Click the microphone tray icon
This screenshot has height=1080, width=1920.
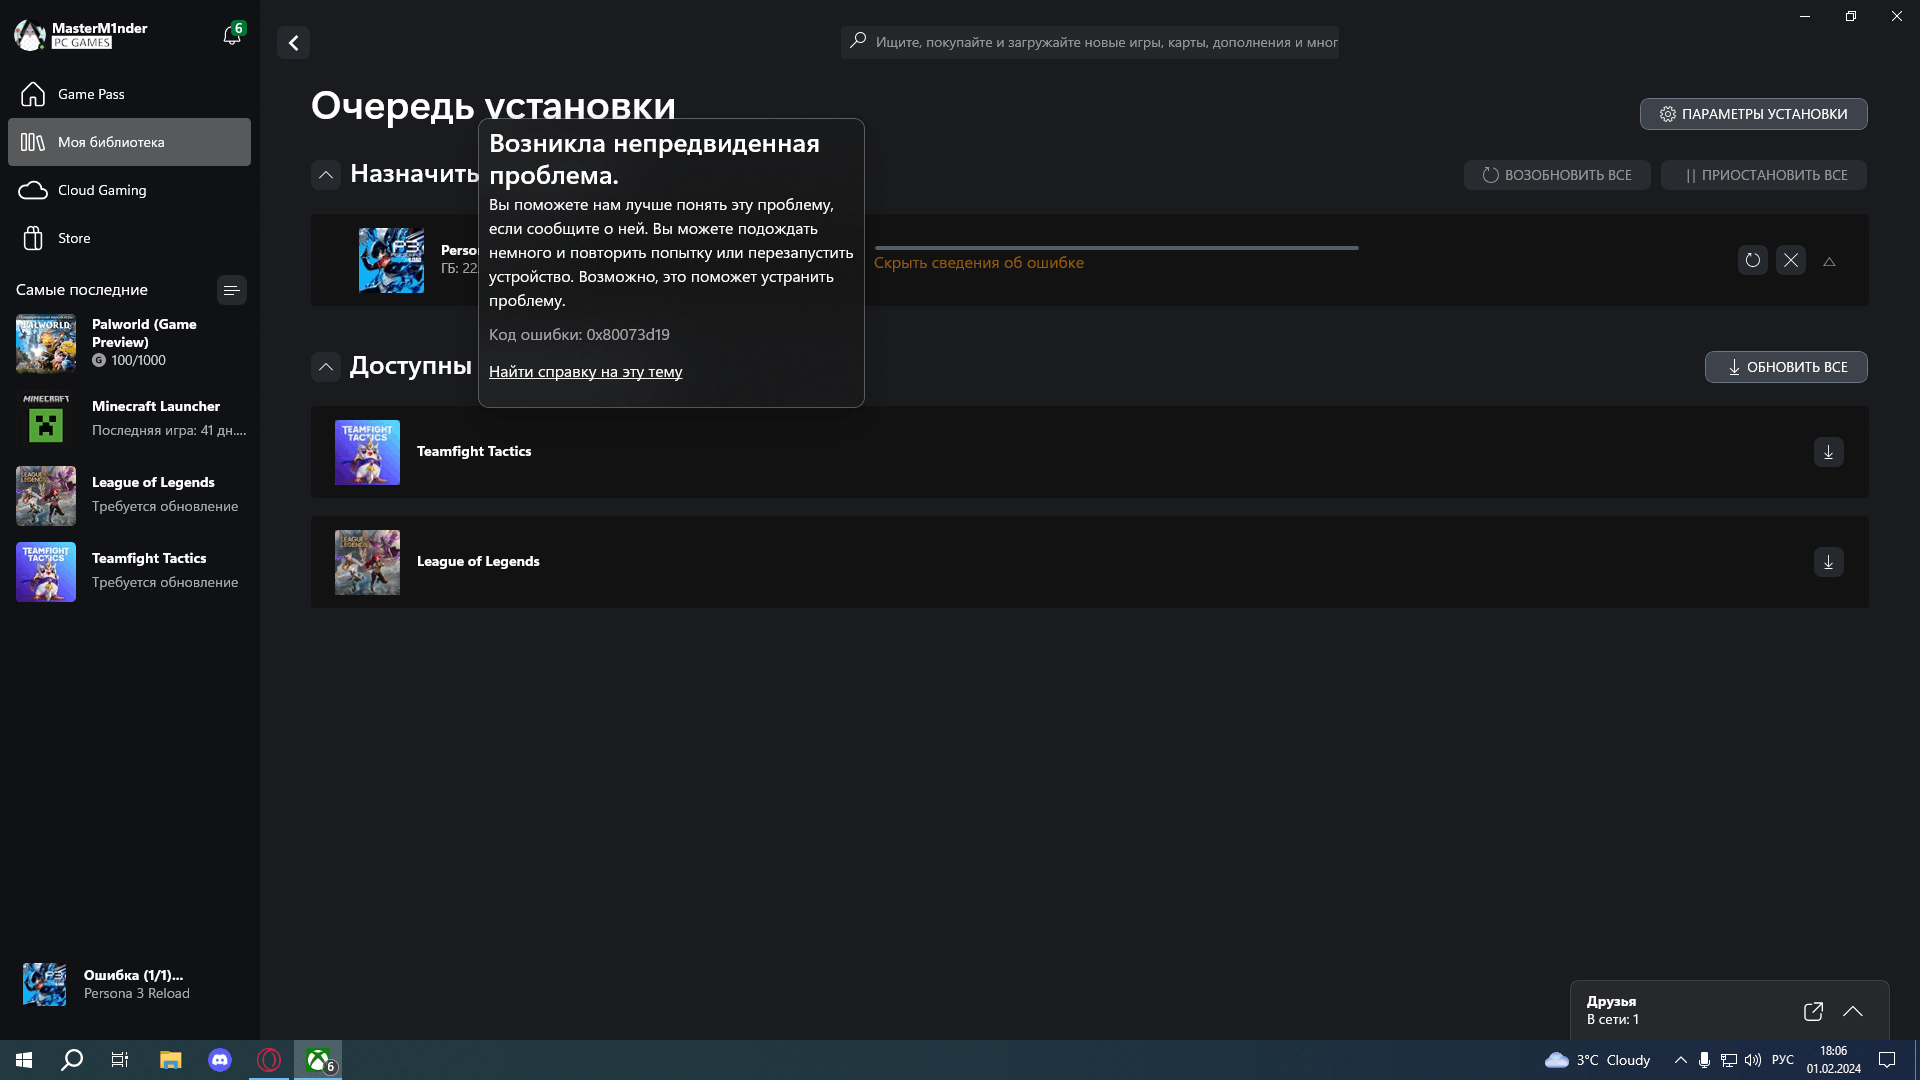(x=1704, y=1060)
